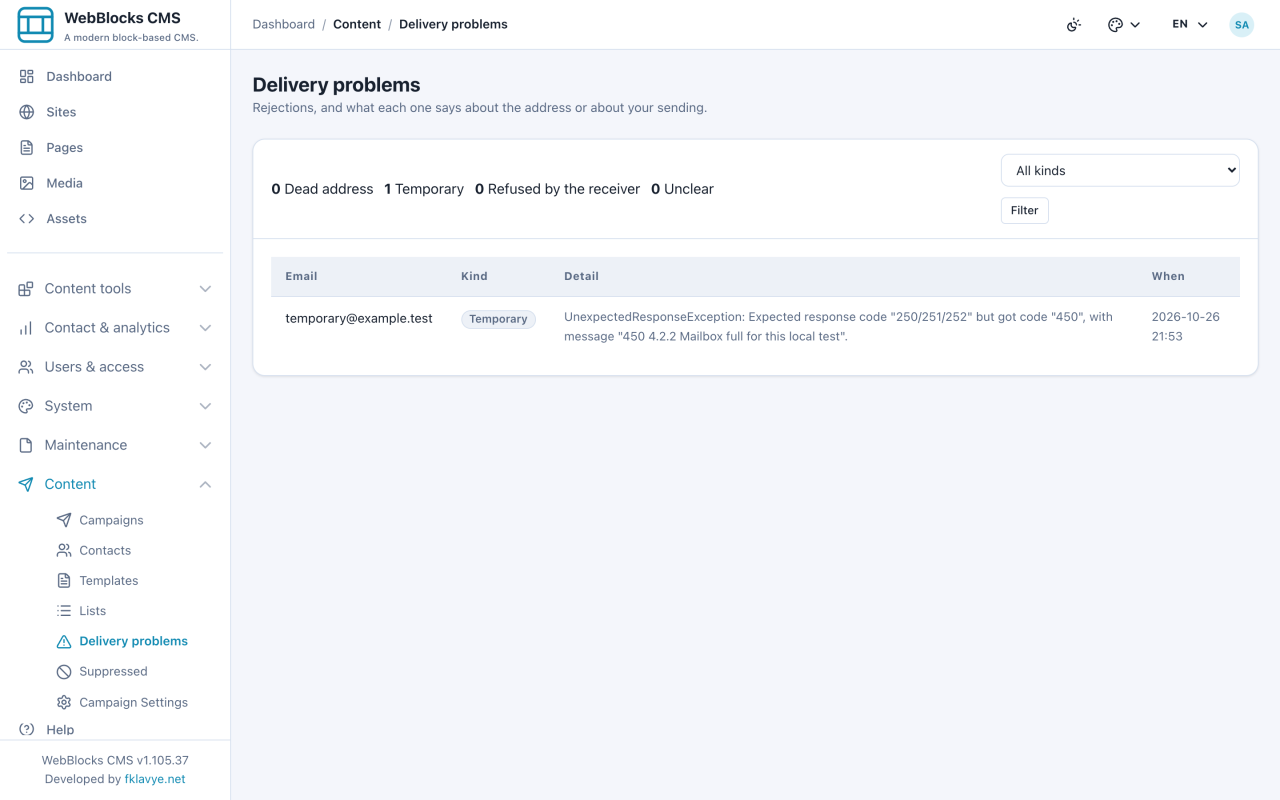Toggle dark mode with moon icon

[x=1074, y=25]
